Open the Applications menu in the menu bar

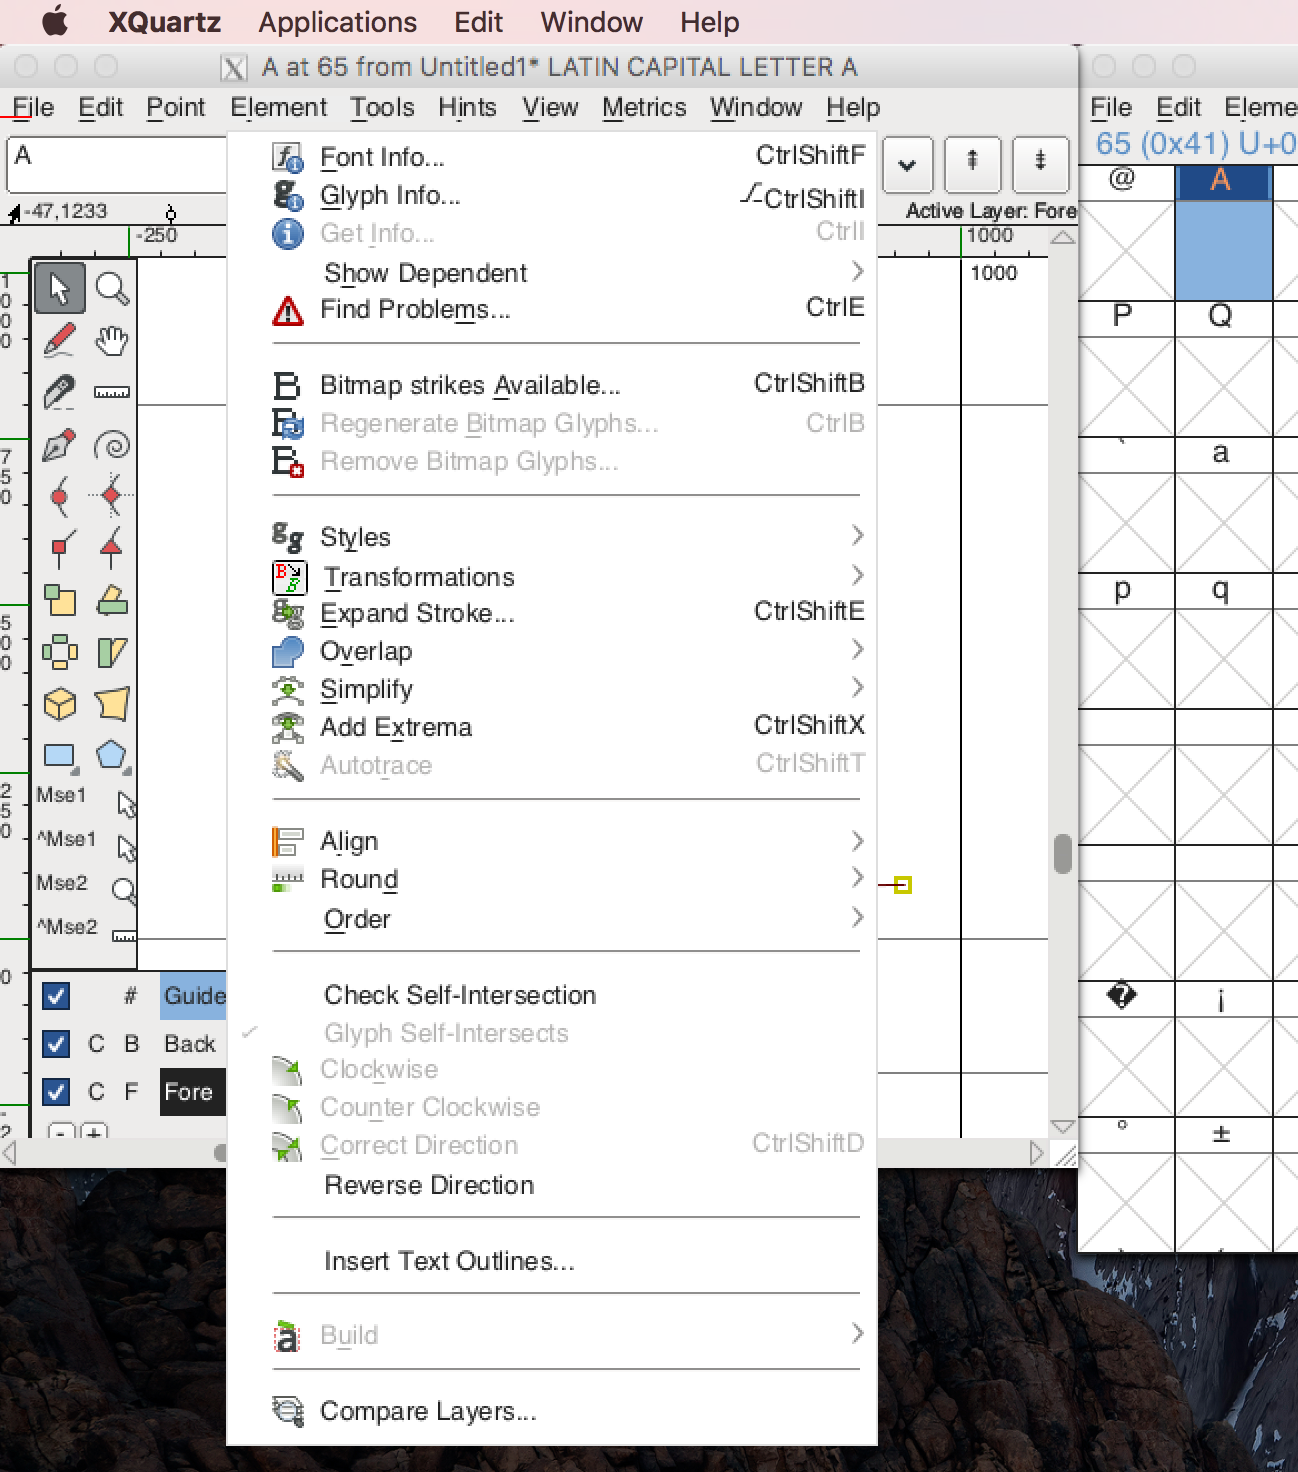pyautogui.click(x=336, y=22)
